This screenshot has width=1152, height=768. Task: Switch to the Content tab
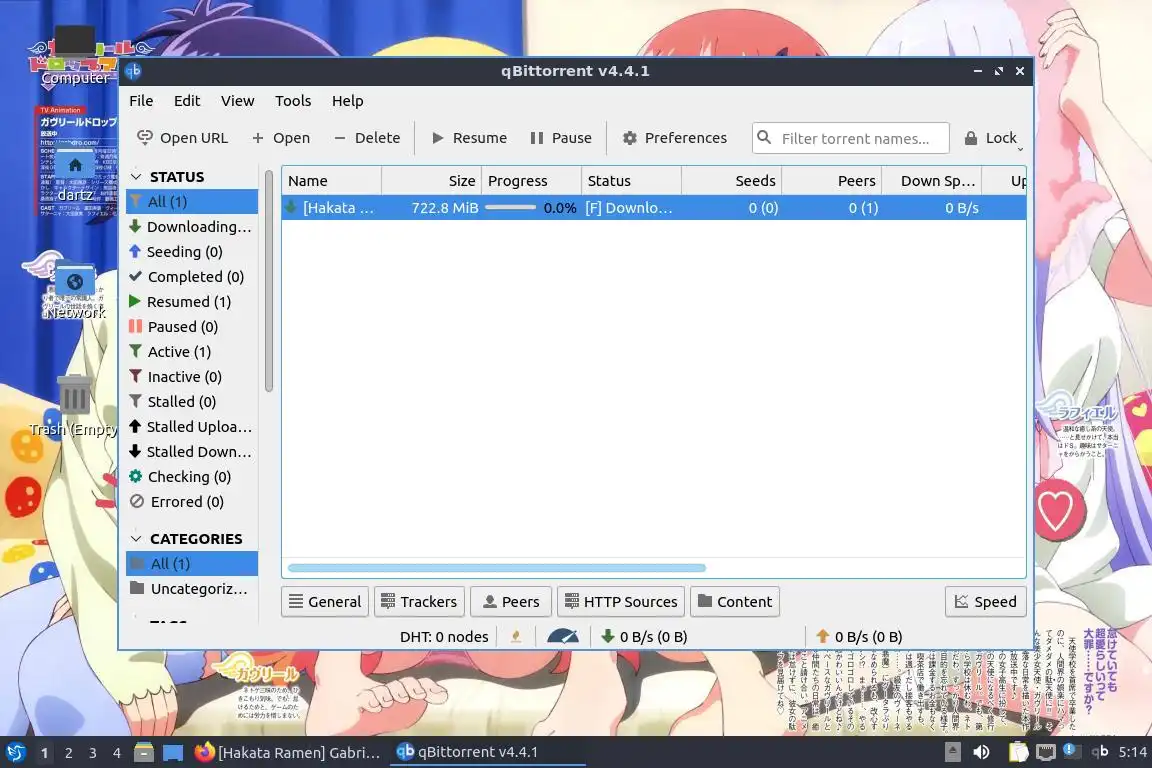coord(735,602)
